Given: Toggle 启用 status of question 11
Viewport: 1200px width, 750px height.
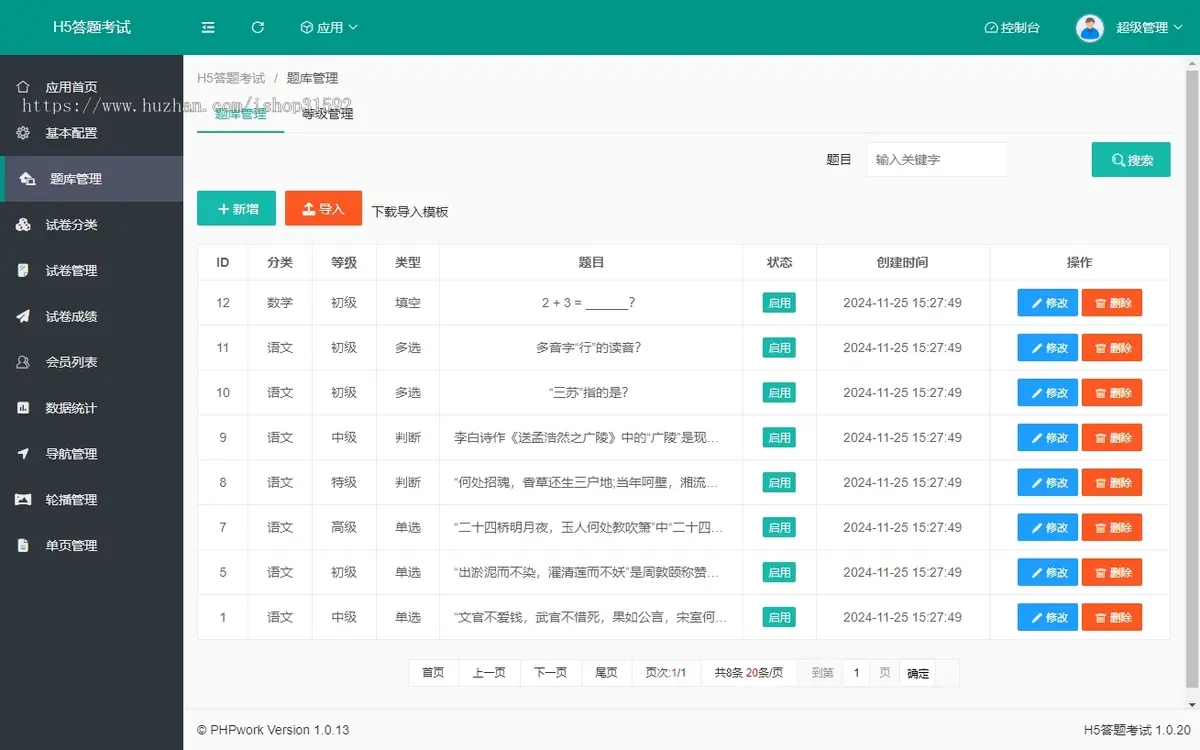Looking at the screenshot, I should point(779,348).
